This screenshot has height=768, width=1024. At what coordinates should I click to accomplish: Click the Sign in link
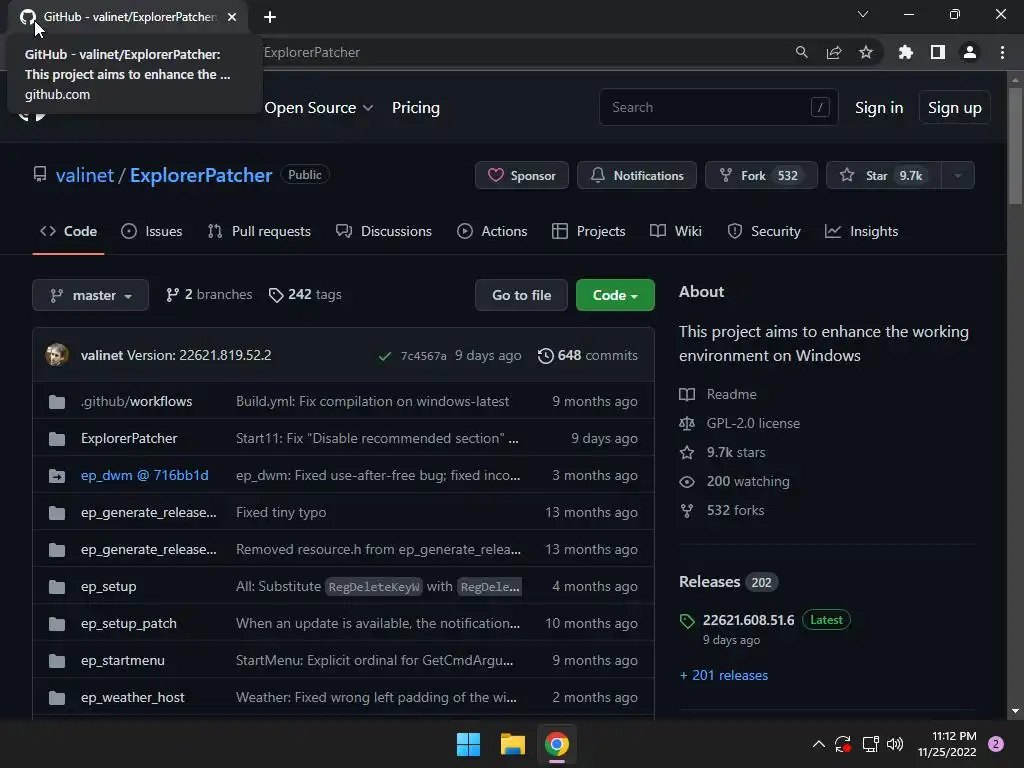[x=879, y=108]
